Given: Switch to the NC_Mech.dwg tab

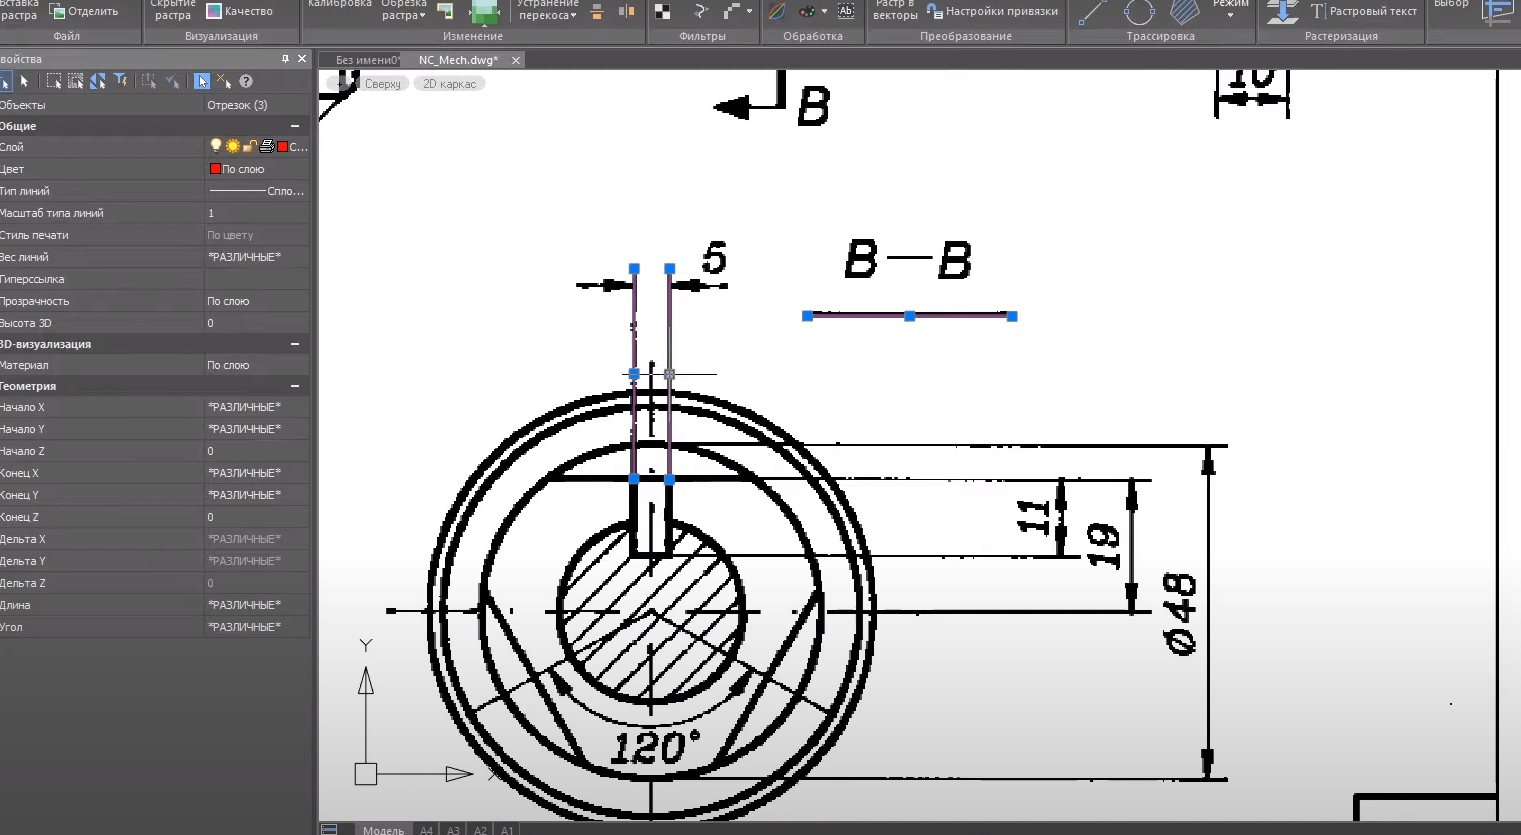Looking at the screenshot, I should [458, 60].
